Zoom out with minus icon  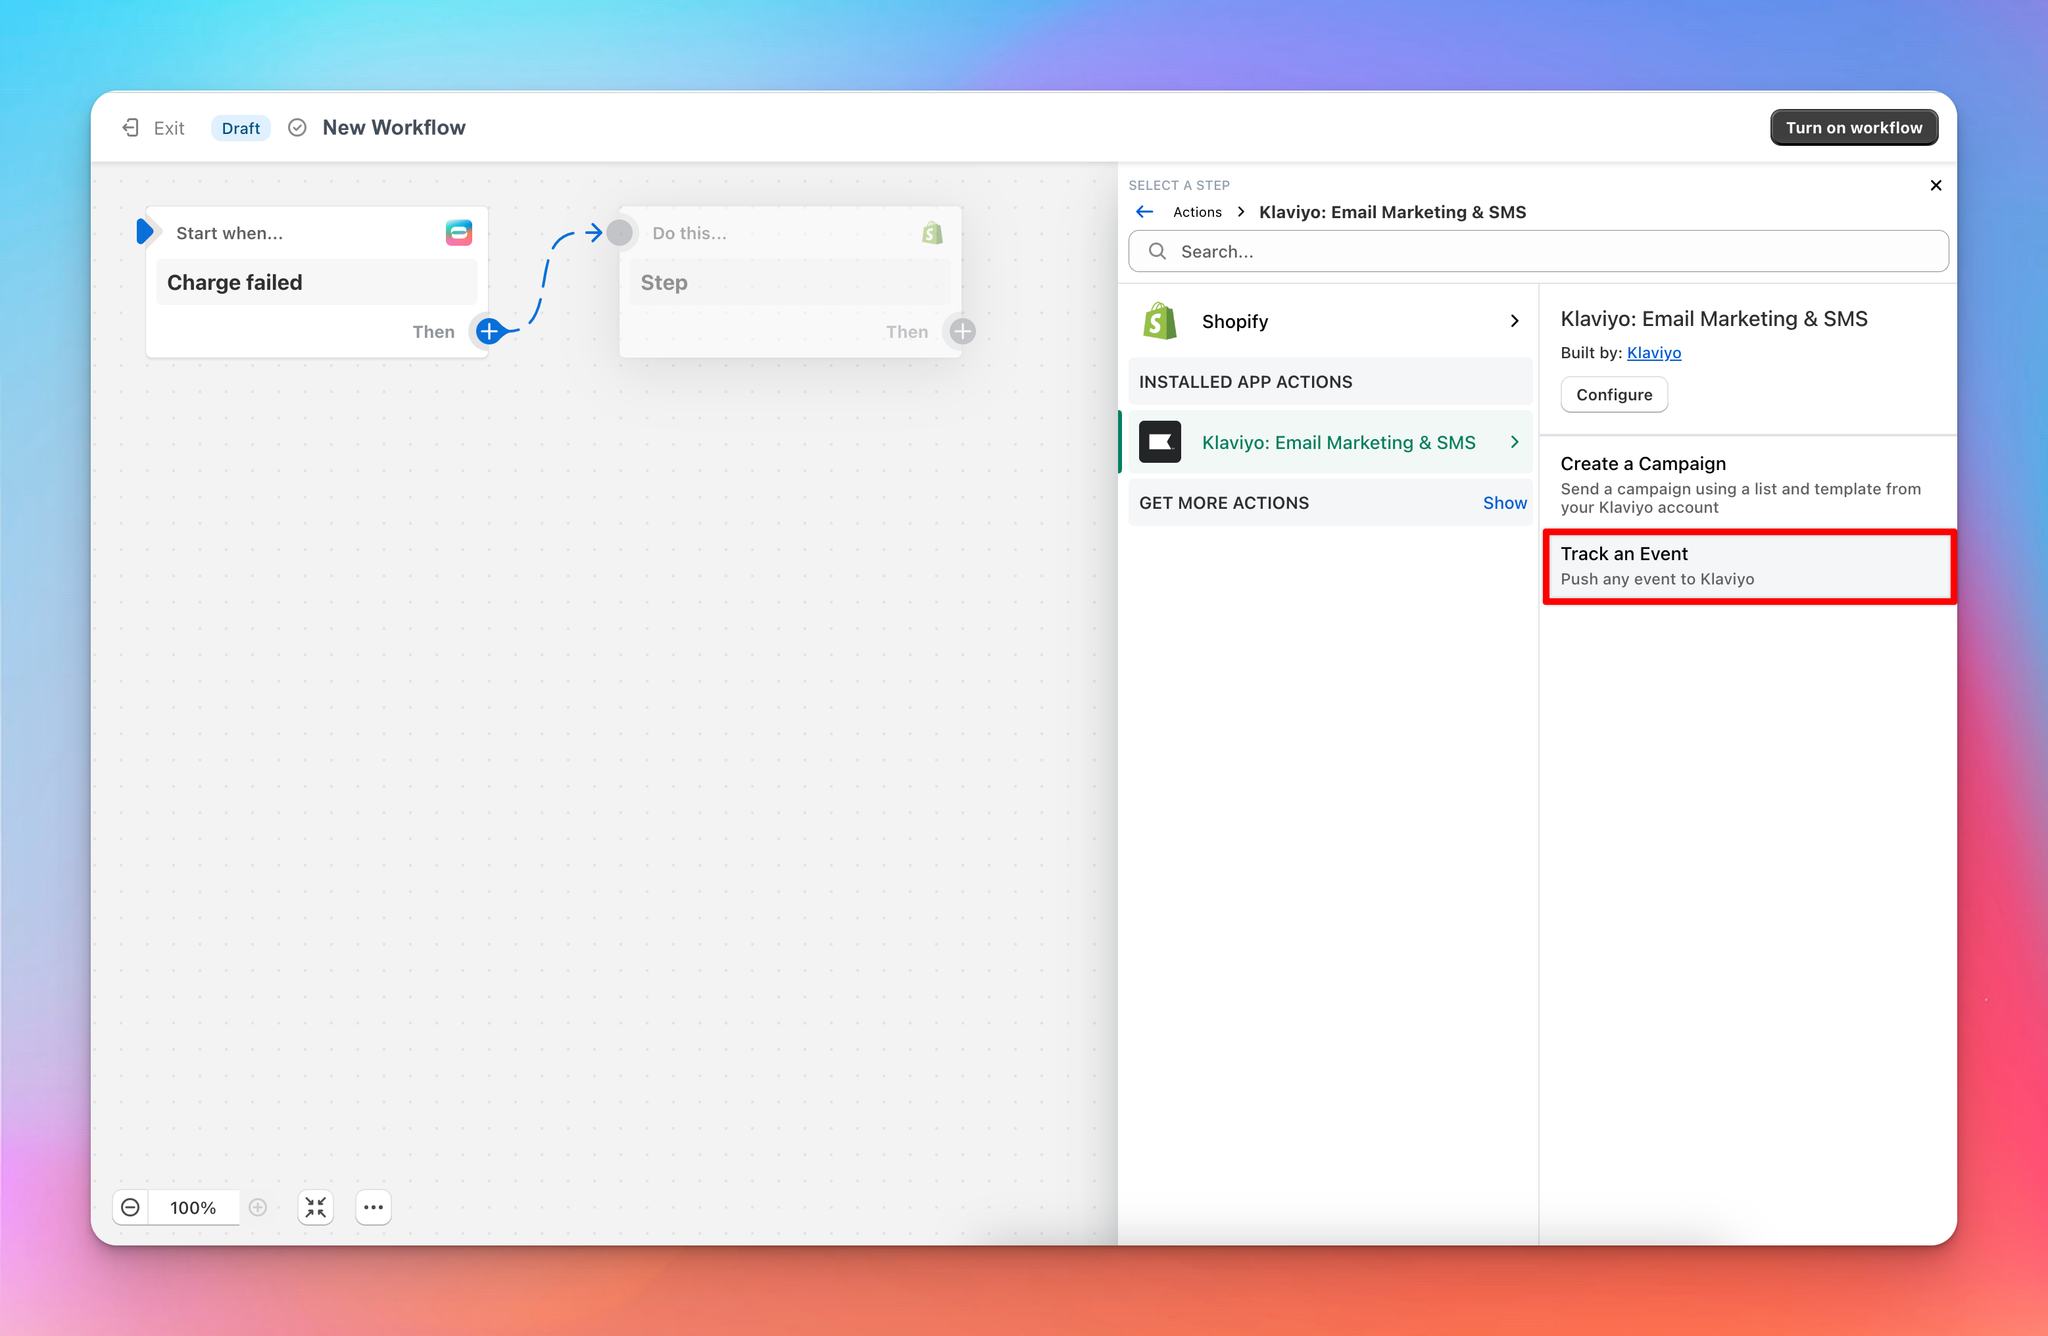tap(130, 1207)
